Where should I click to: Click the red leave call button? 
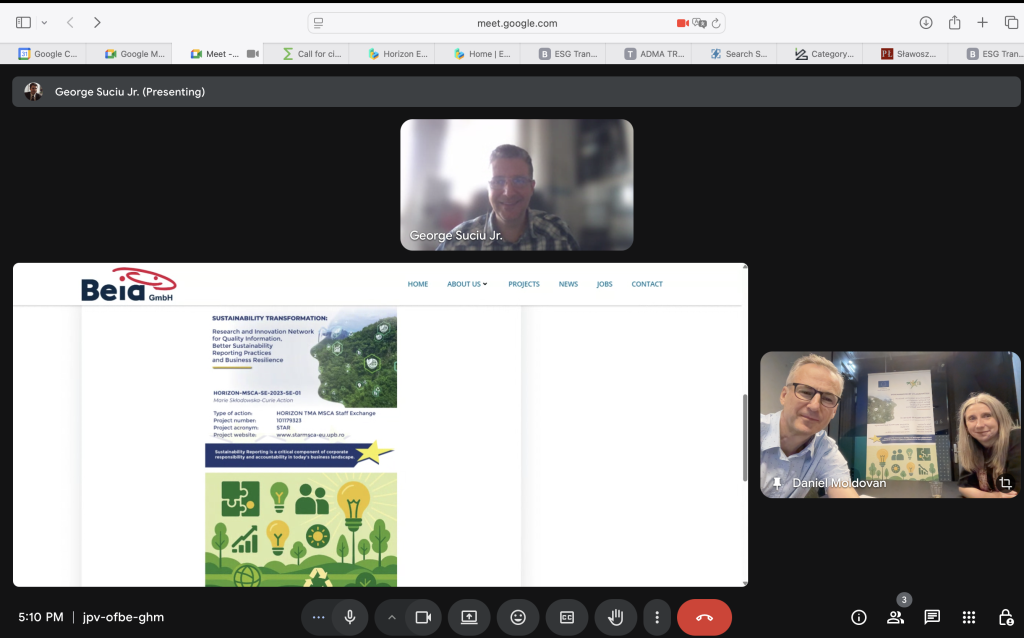tap(704, 617)
